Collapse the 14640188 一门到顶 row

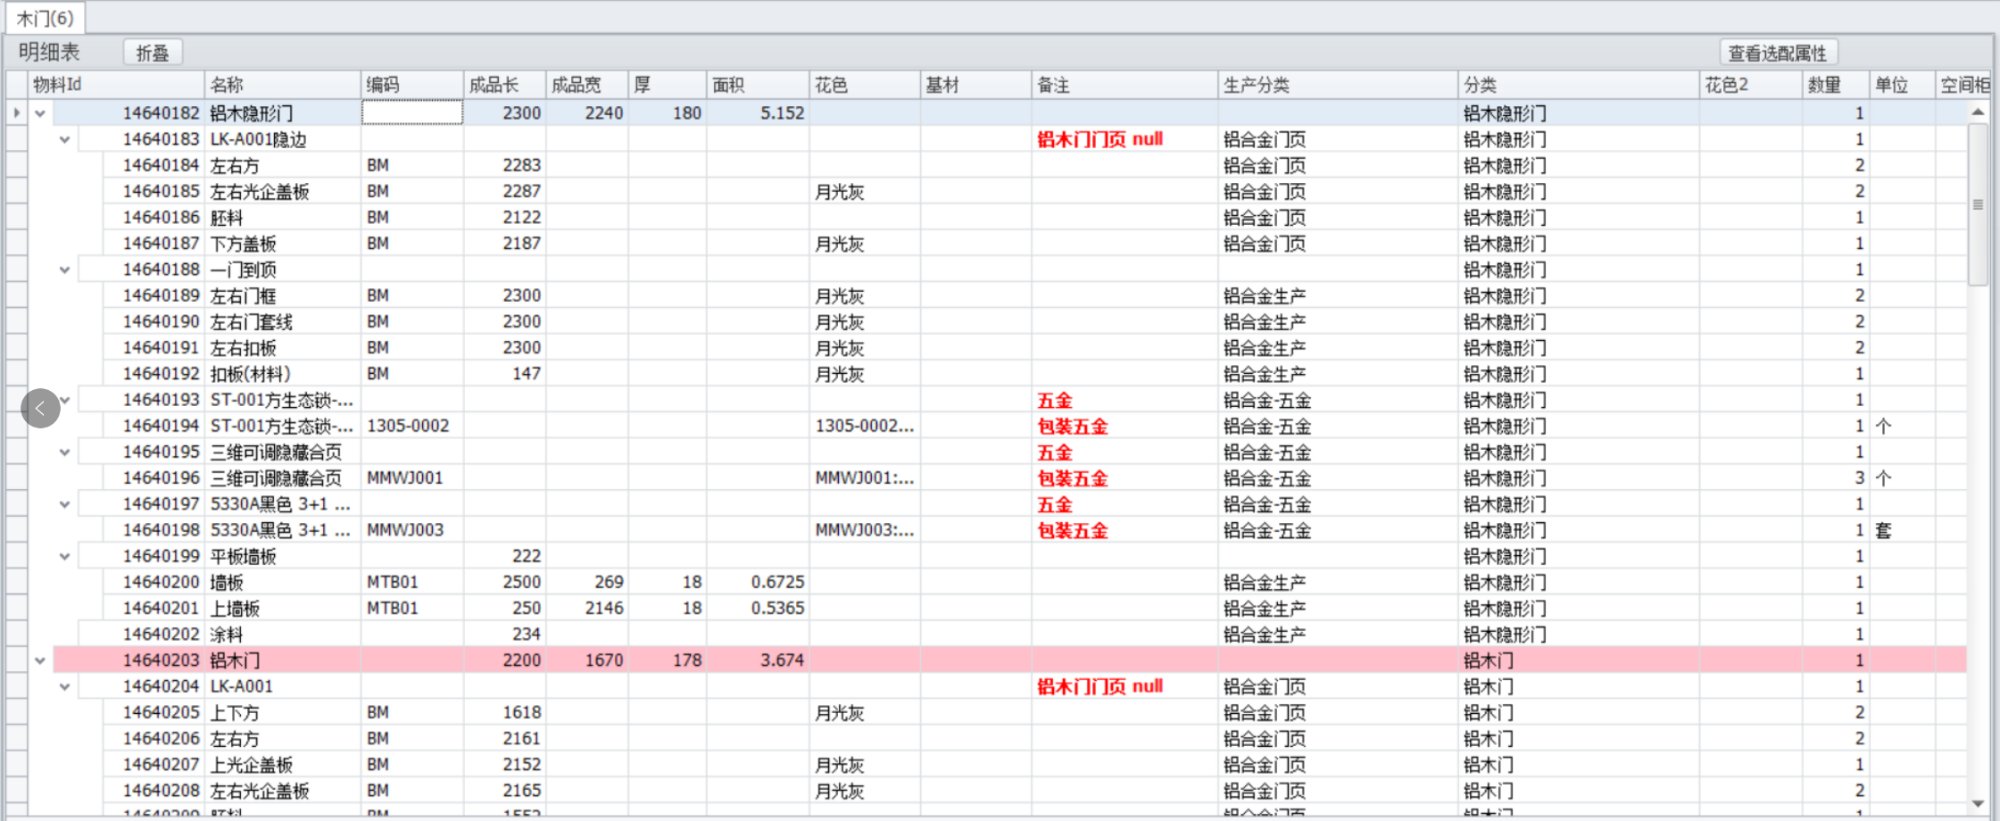(65, 269)
